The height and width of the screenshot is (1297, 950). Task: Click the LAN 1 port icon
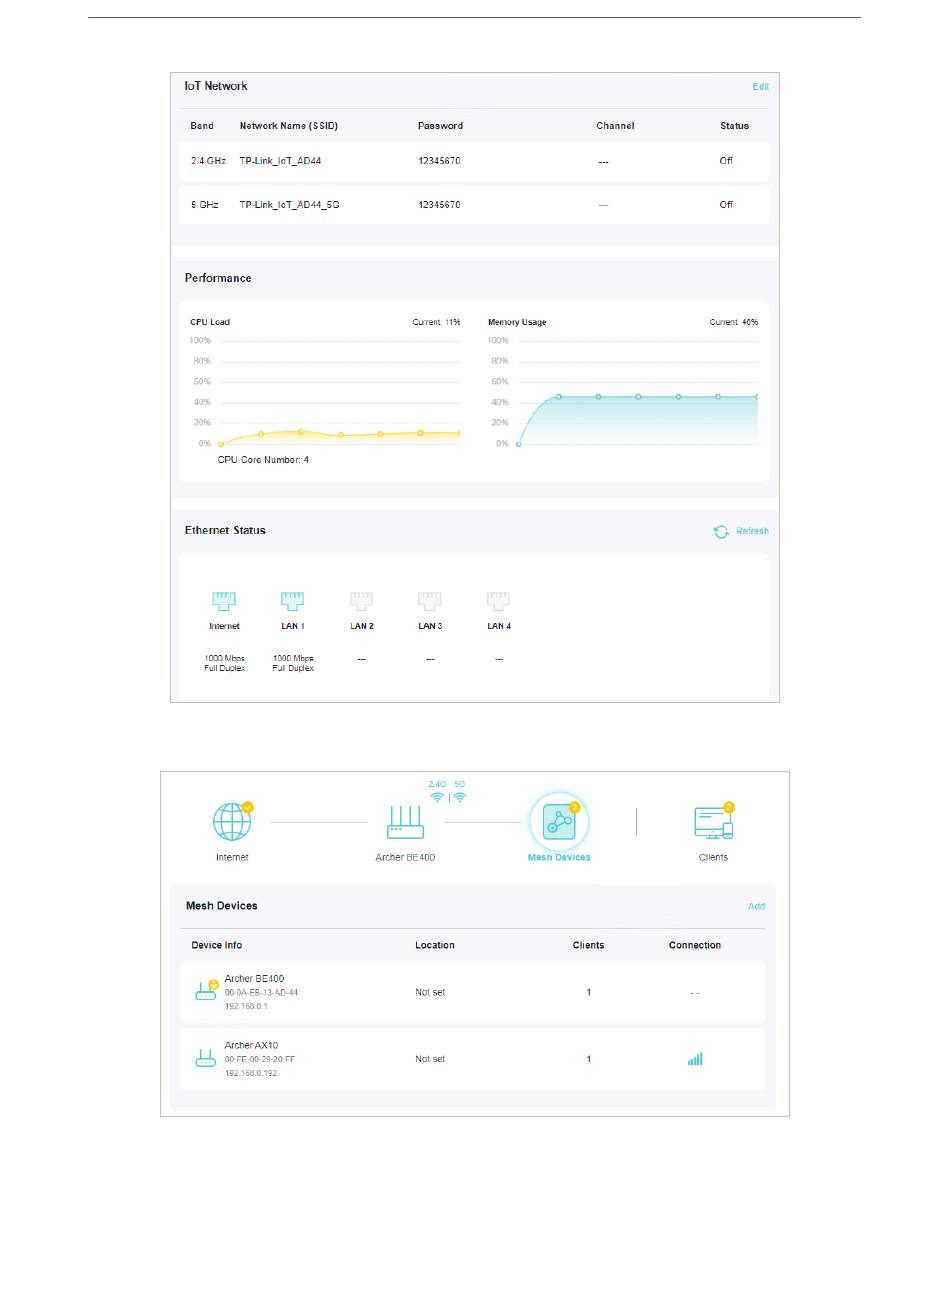[292, 601]
